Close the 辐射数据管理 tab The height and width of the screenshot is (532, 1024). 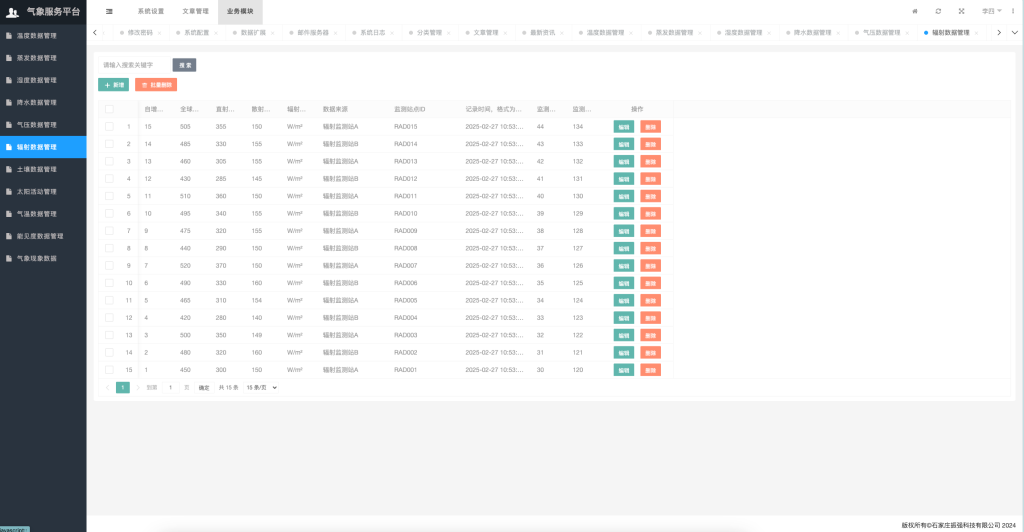coord(976,33)
